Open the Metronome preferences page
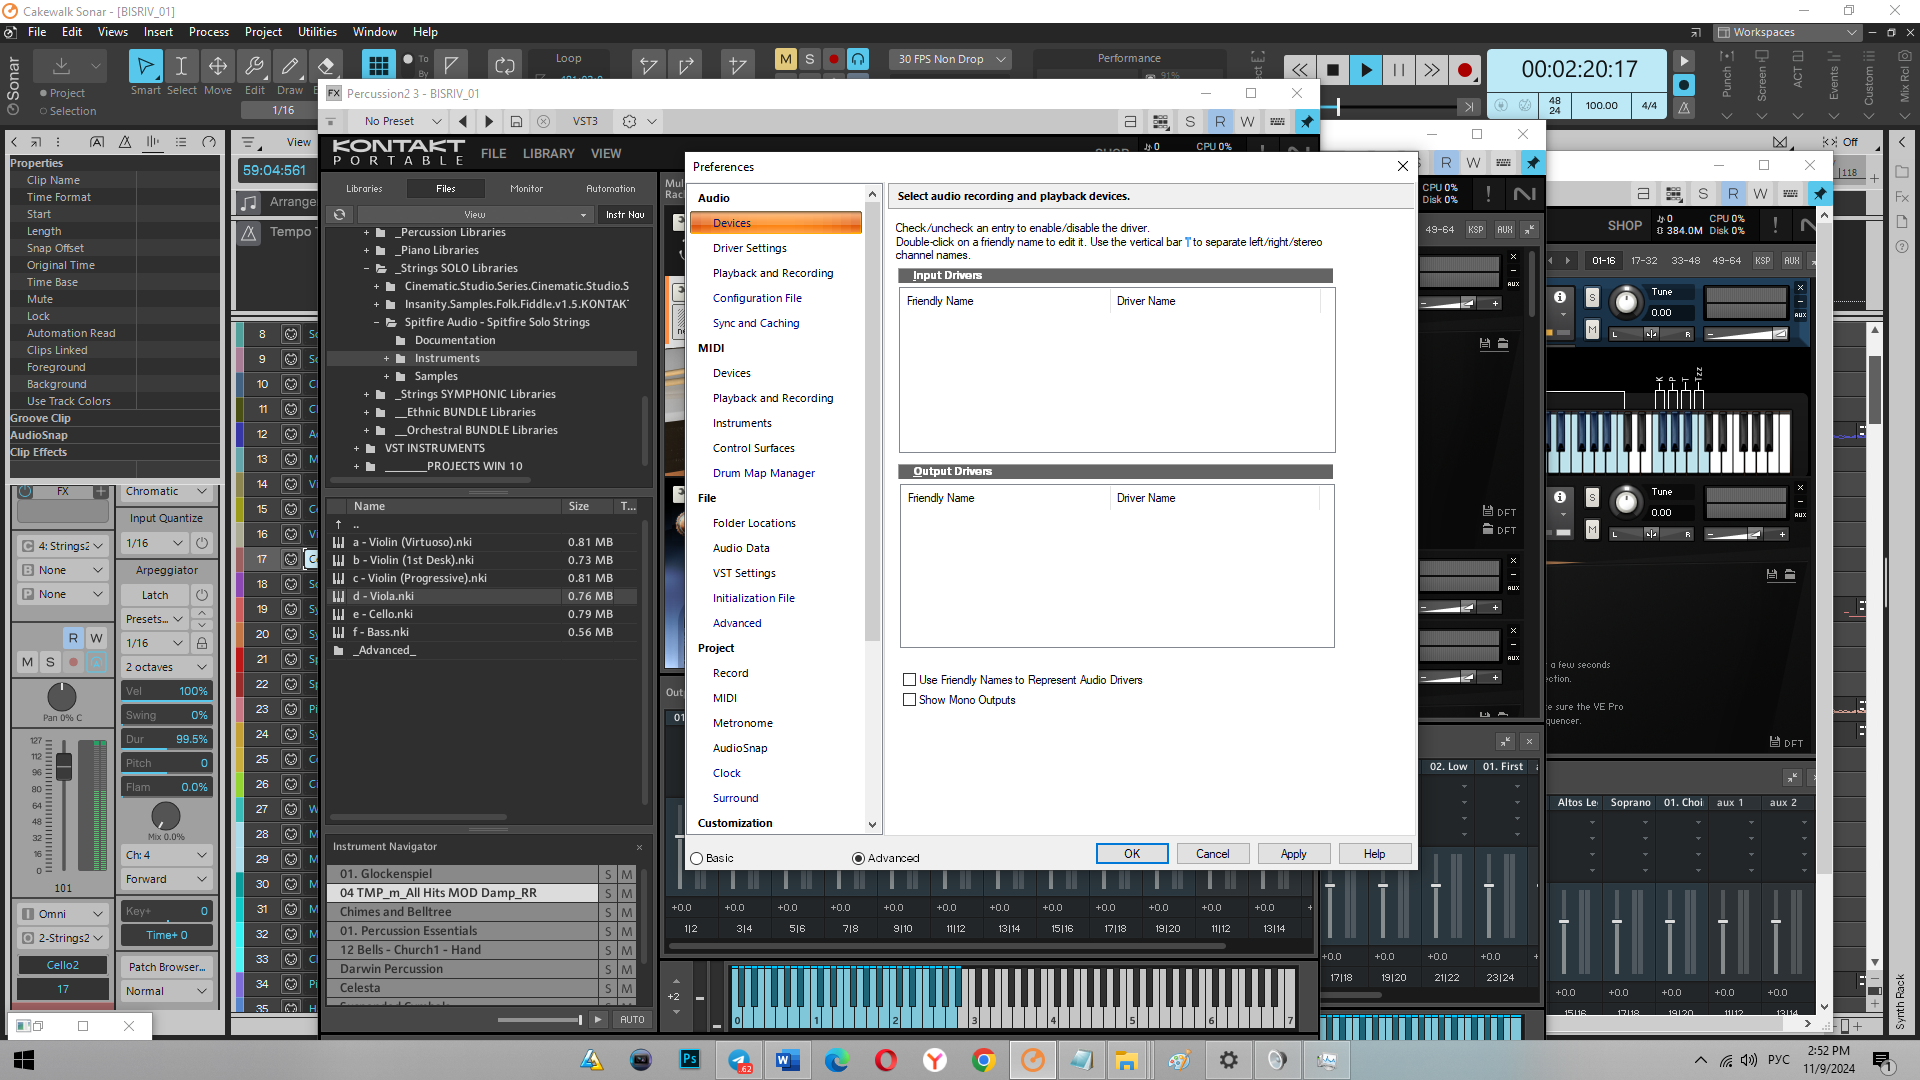The image size is (1920, 1080). click(742, 723)
